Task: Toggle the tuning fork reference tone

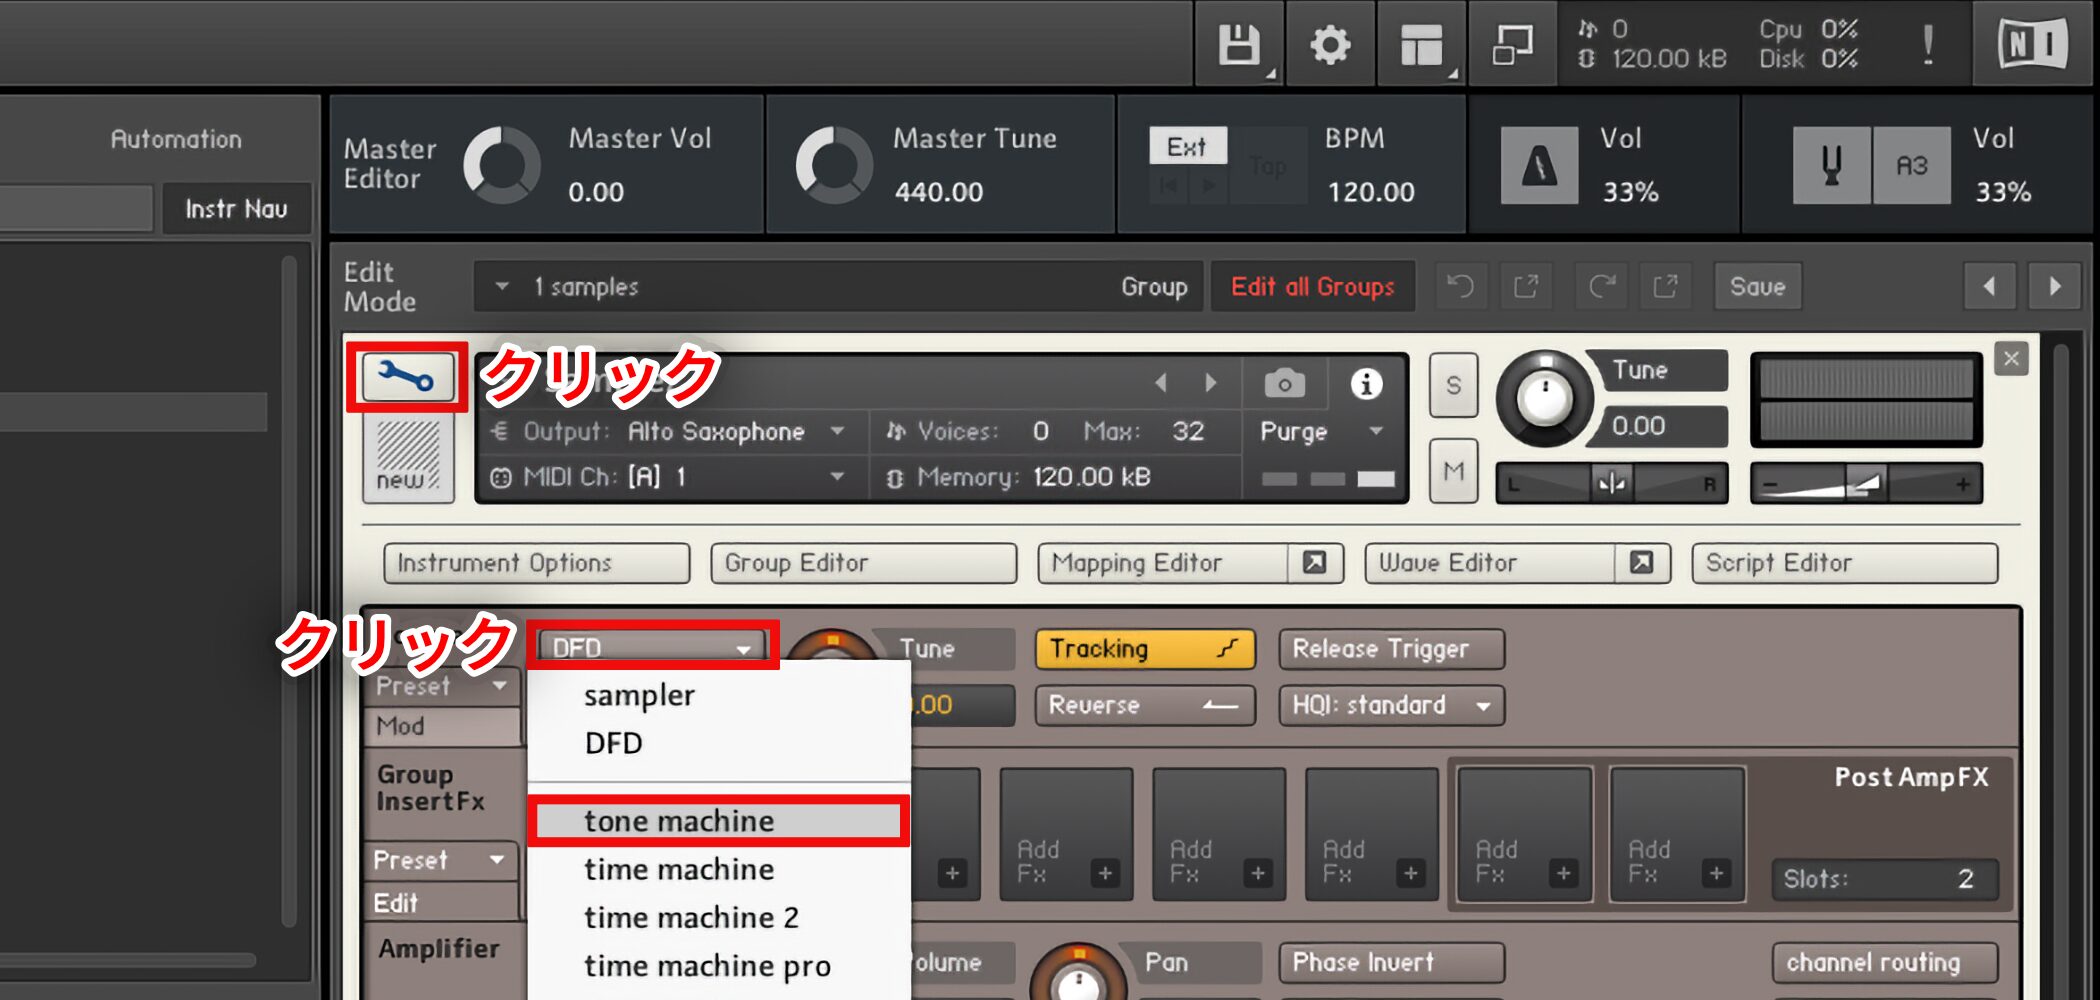Action: coord(1831,166)
